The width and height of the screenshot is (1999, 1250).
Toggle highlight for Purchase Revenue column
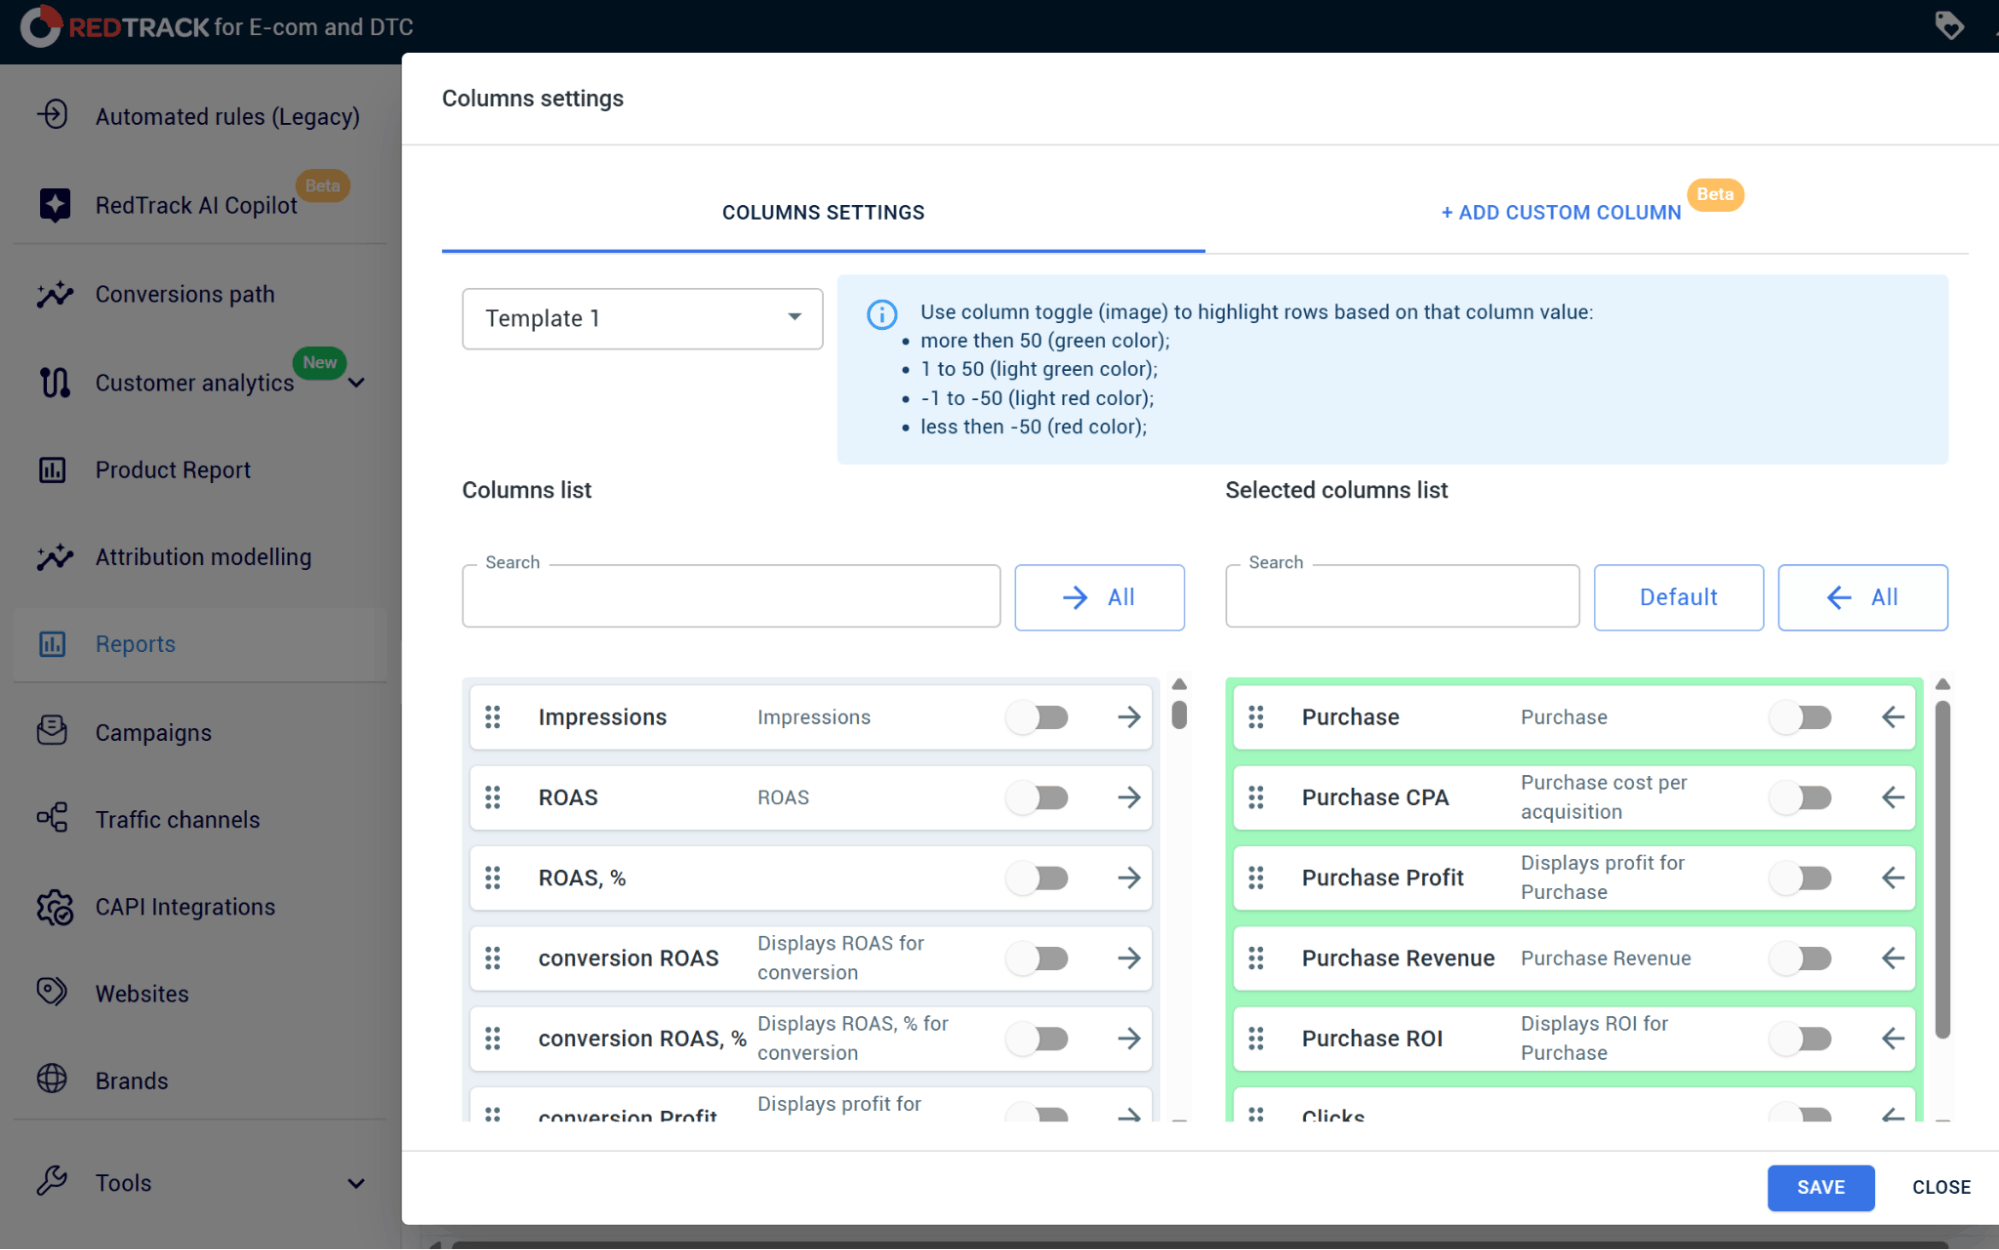click(1801, 958)
